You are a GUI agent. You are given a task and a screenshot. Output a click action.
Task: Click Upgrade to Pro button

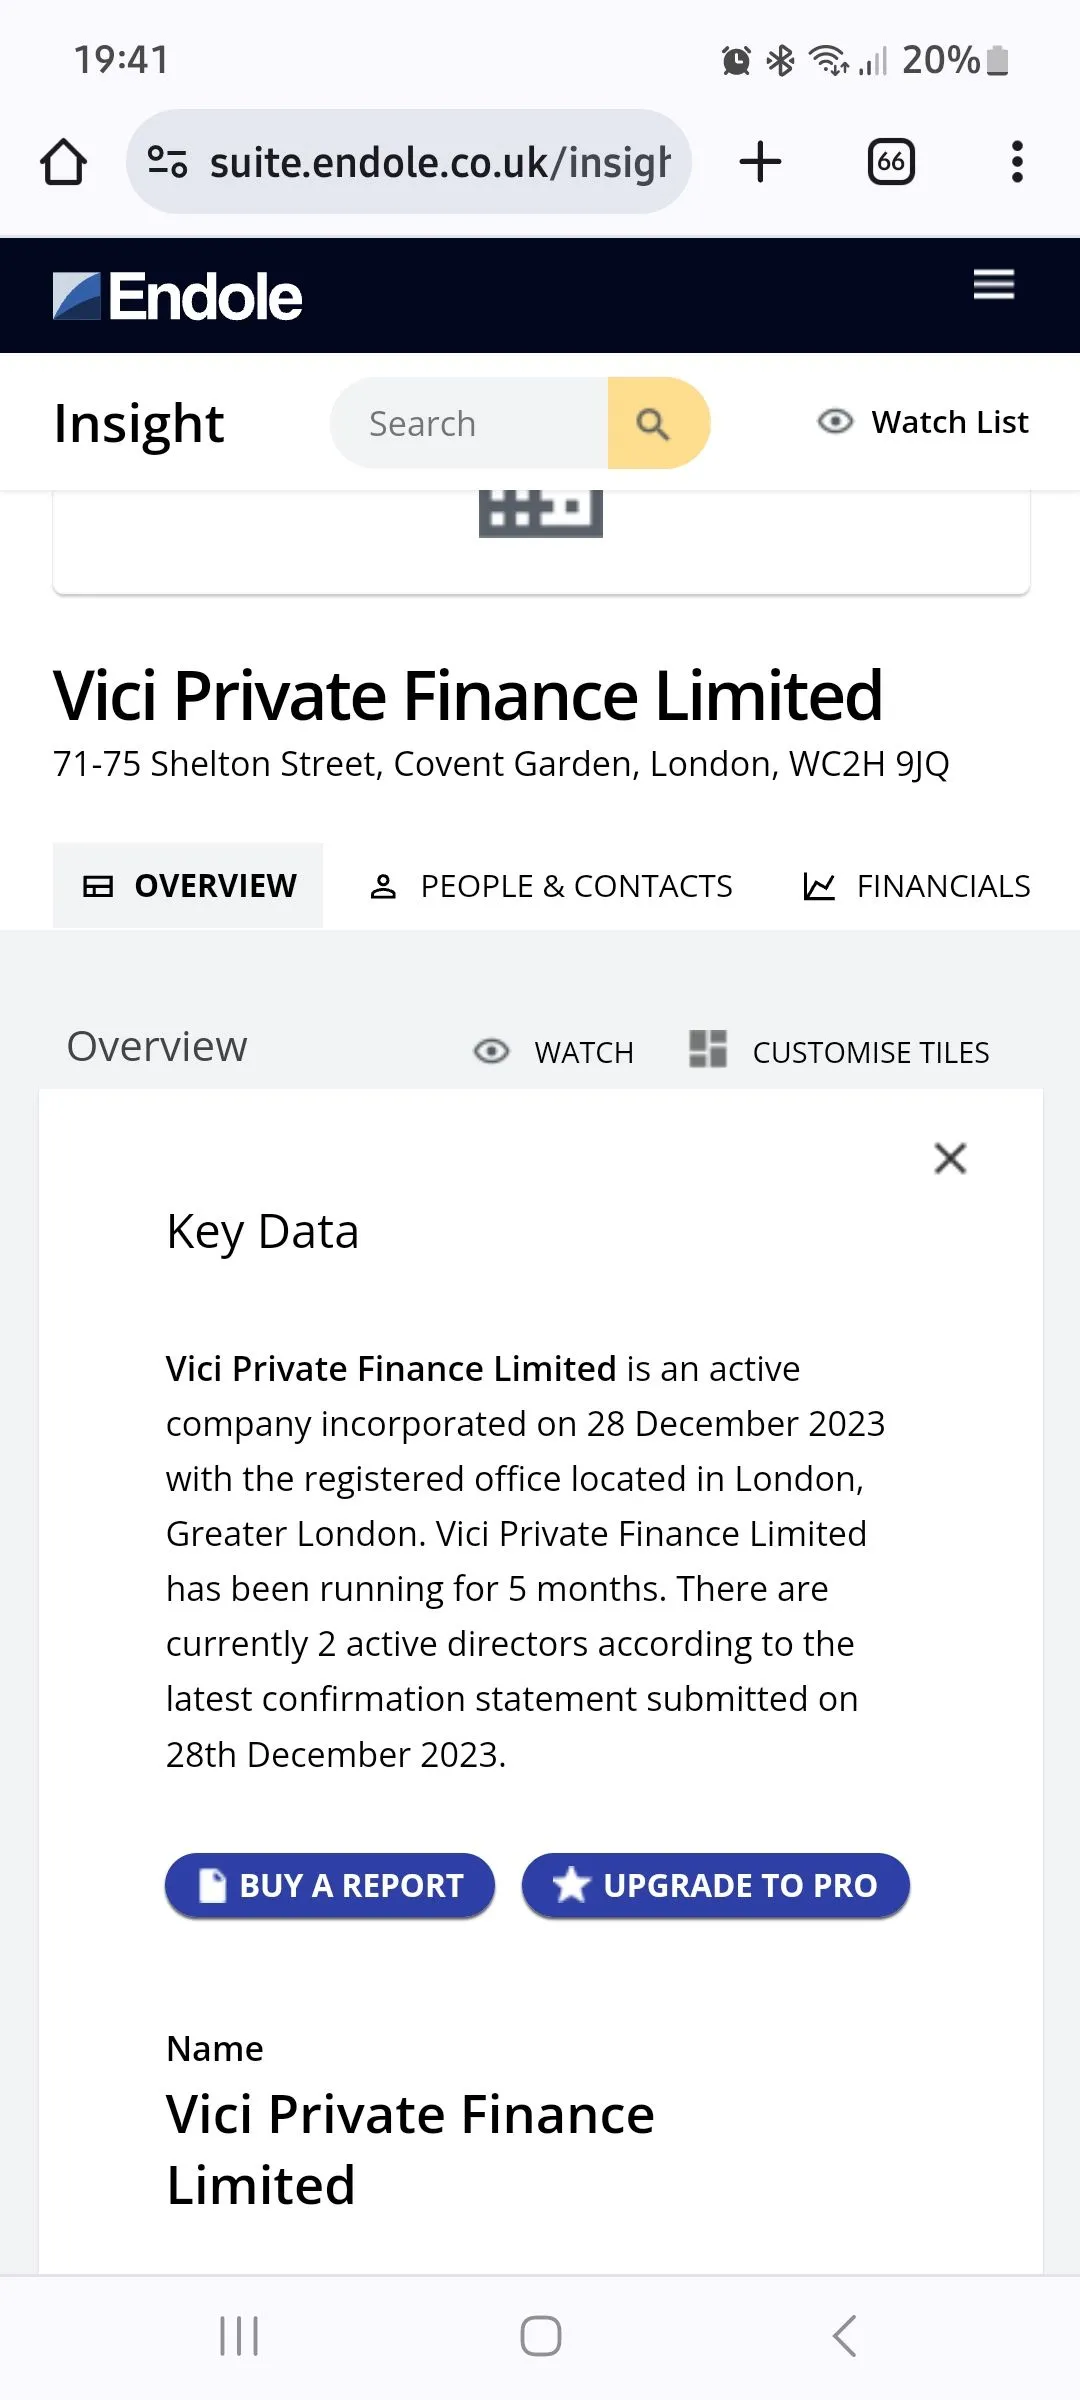[715, 1885]
